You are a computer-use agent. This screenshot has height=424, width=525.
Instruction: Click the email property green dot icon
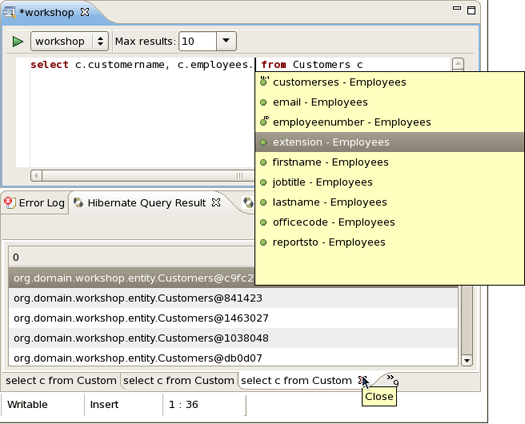[264, 102]
